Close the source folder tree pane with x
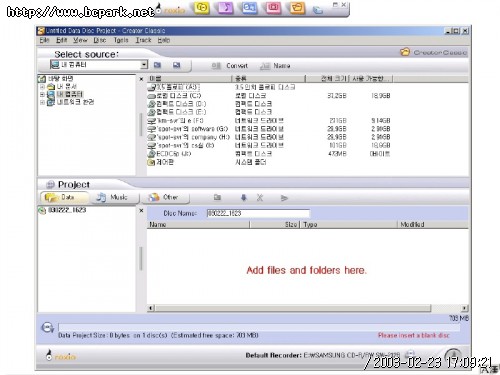The height and width of the screenshot is (375, 500). (141, 79)
